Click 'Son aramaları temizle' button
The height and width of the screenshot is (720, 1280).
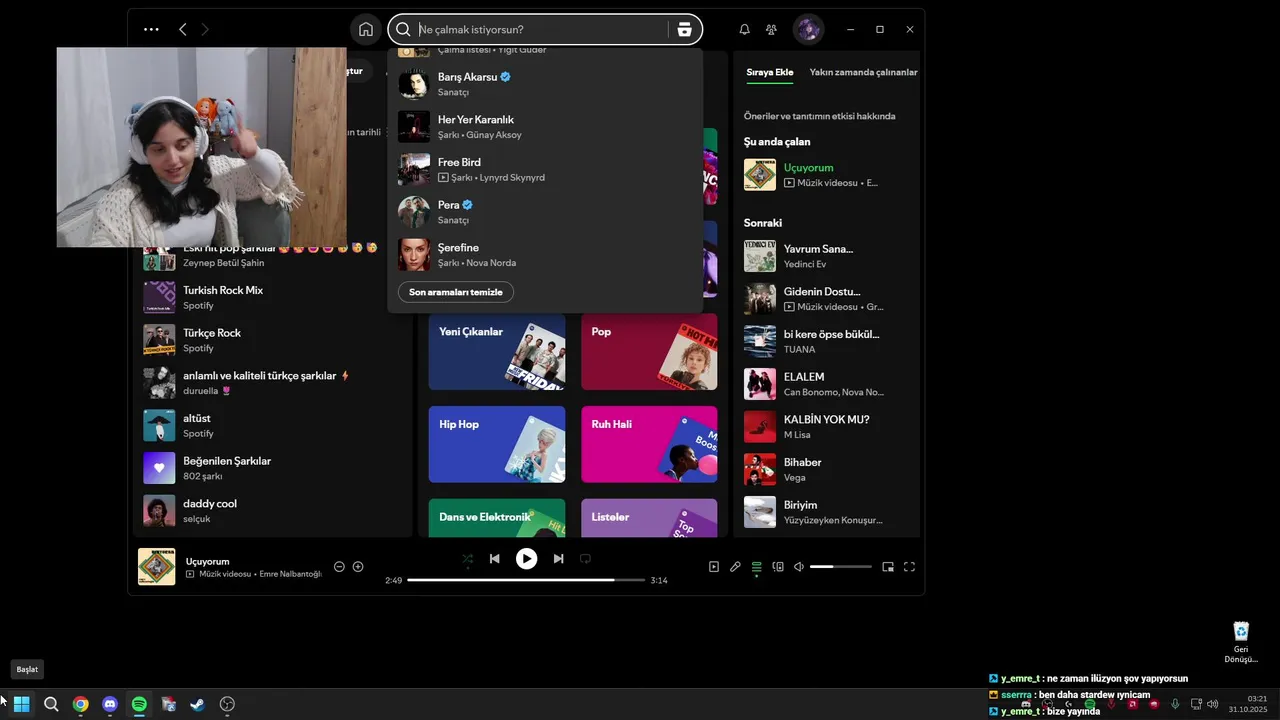(x=456, y=292)
